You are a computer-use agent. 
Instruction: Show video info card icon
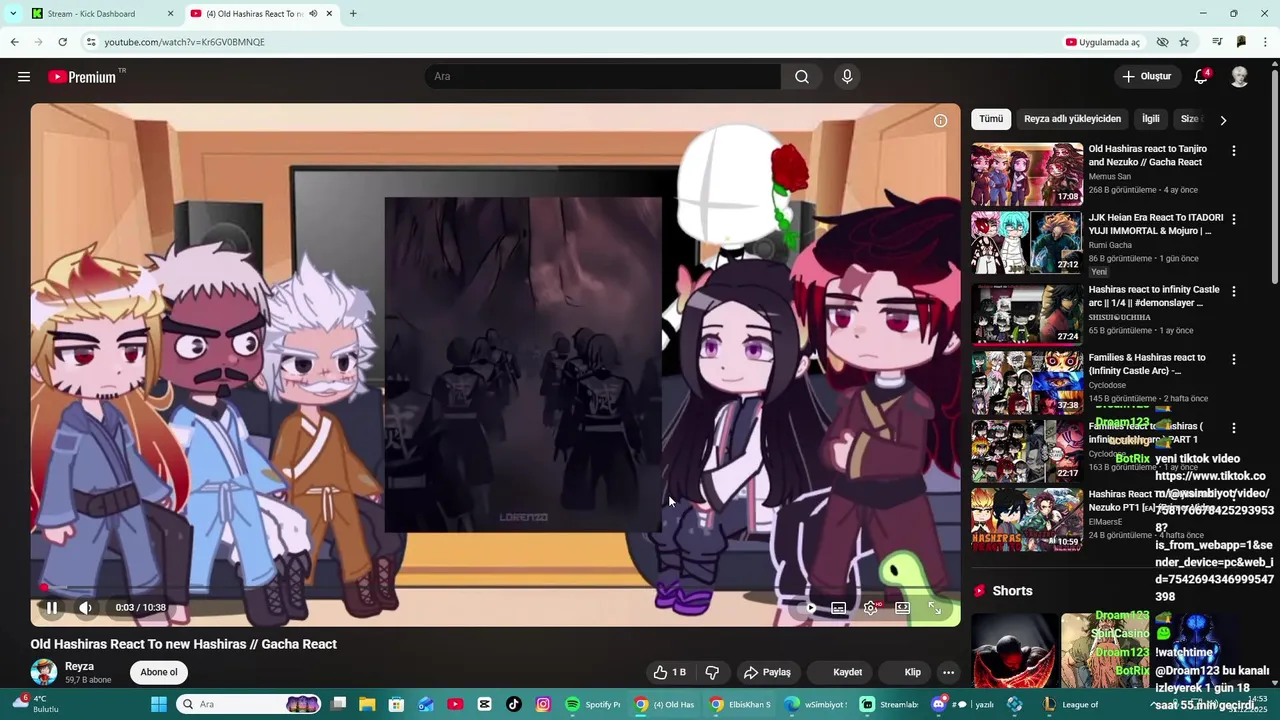940,121
